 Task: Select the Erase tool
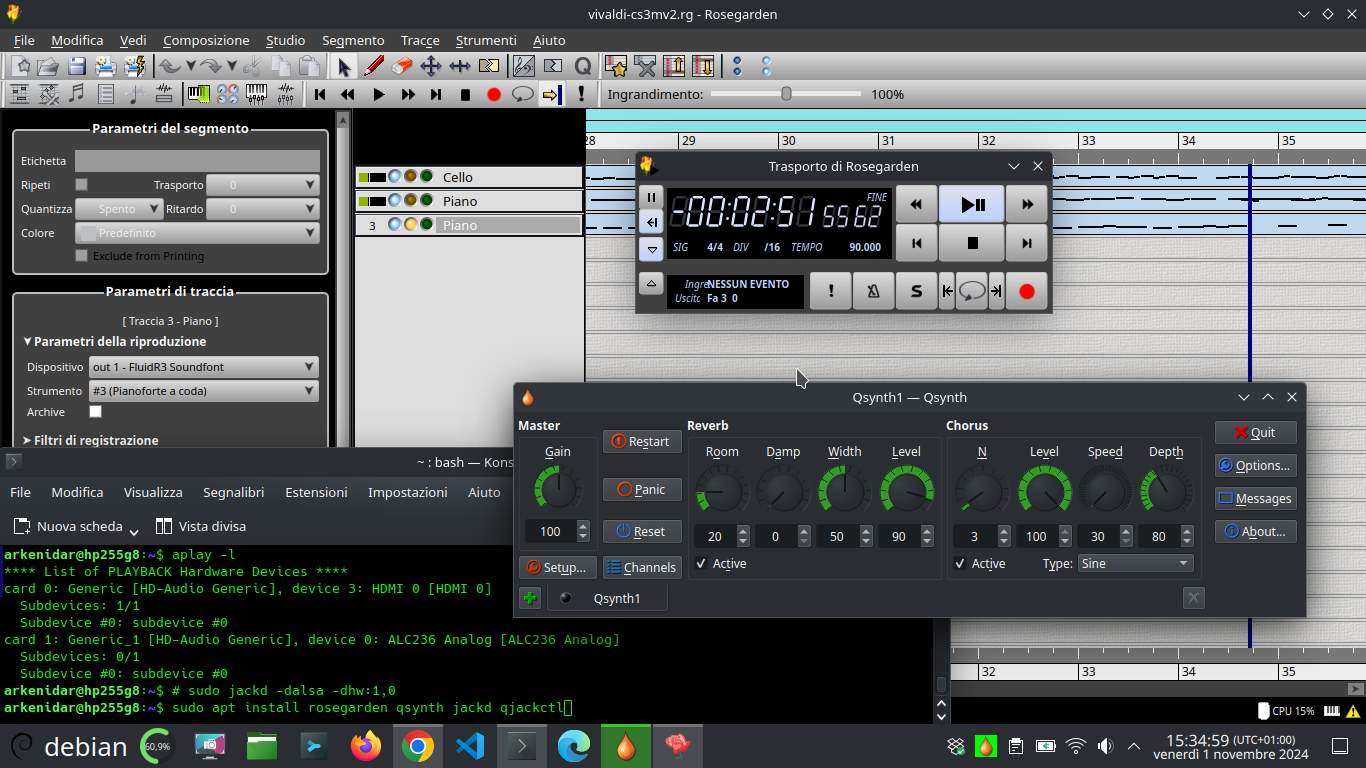(x=402, y=67)
